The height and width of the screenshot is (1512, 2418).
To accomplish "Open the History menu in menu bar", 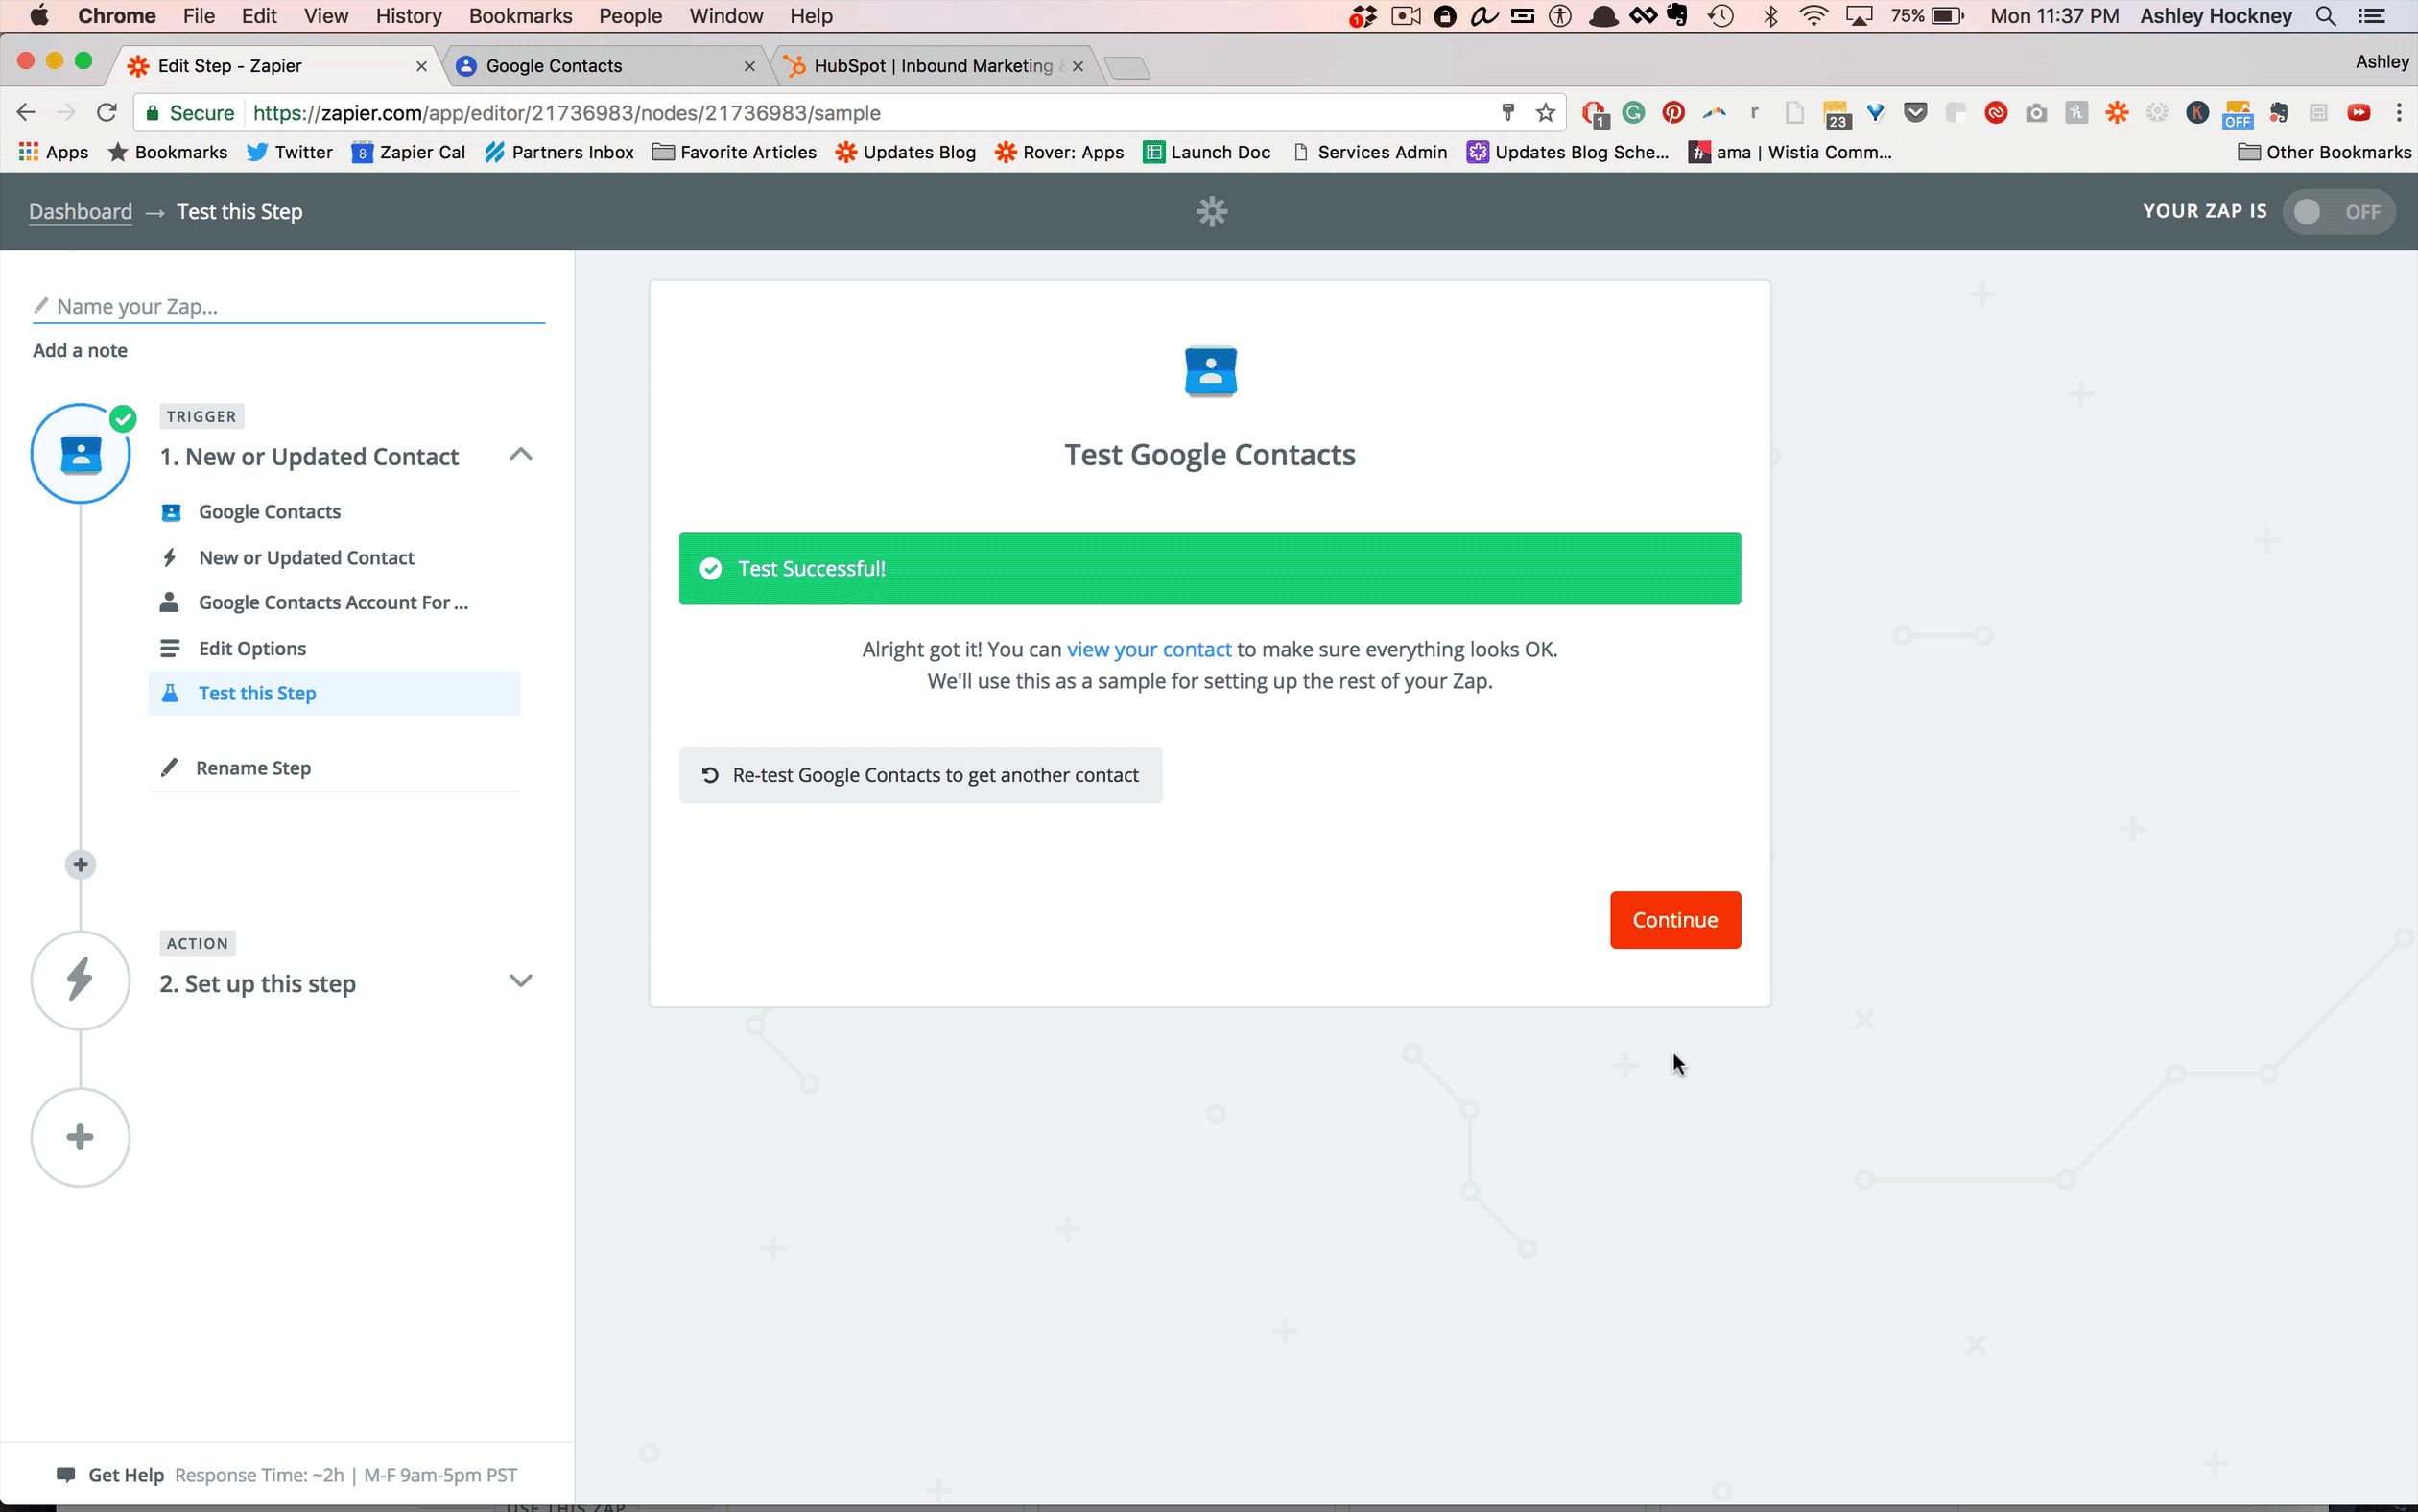I will pos(408,16).
